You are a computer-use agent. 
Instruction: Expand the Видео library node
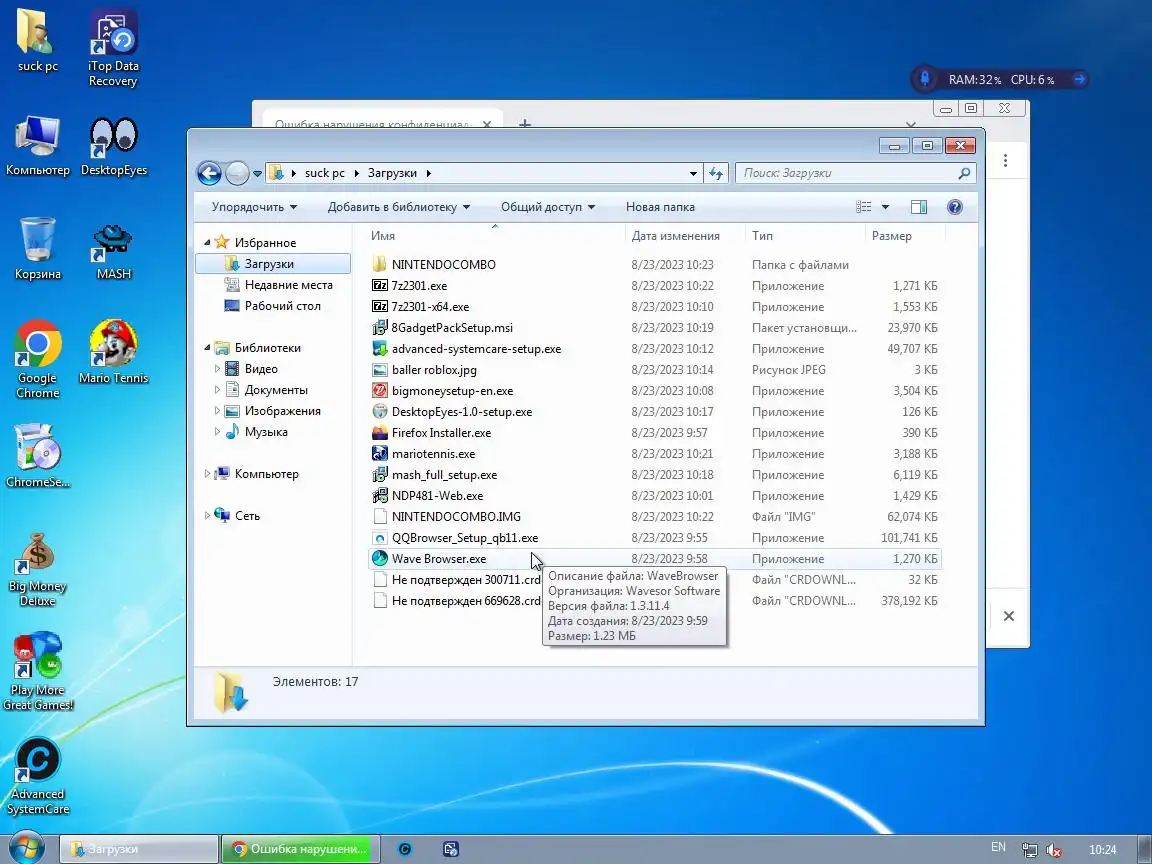coord(217,369)
